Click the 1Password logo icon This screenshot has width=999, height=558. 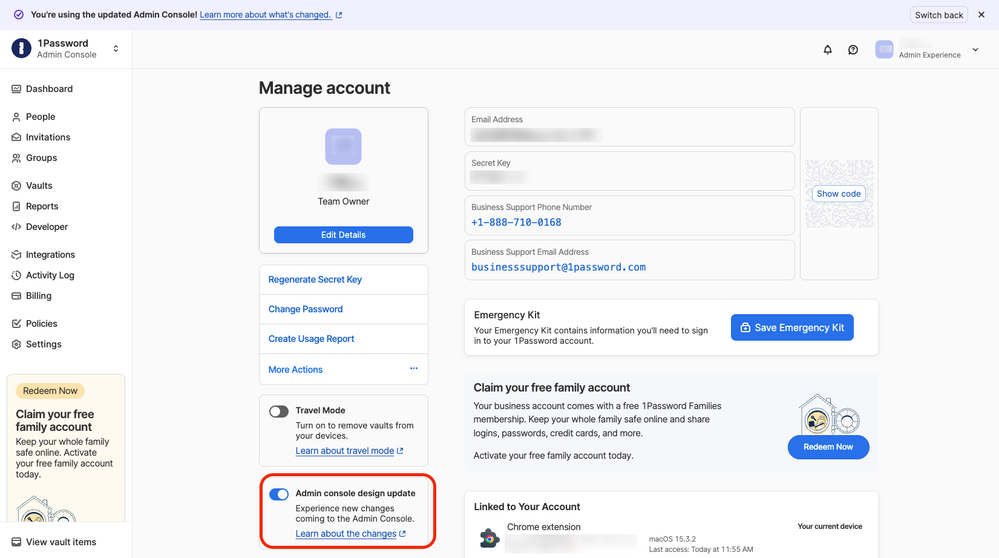21,49
